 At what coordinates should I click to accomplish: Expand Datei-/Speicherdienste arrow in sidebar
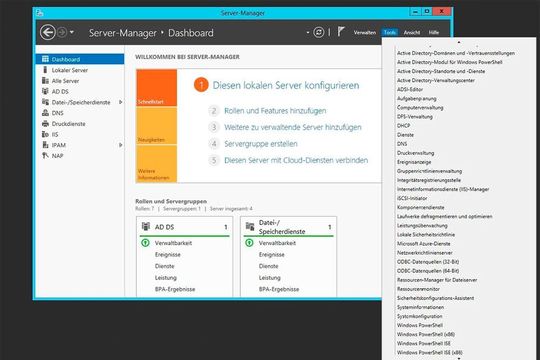click(x=120, y=102)
